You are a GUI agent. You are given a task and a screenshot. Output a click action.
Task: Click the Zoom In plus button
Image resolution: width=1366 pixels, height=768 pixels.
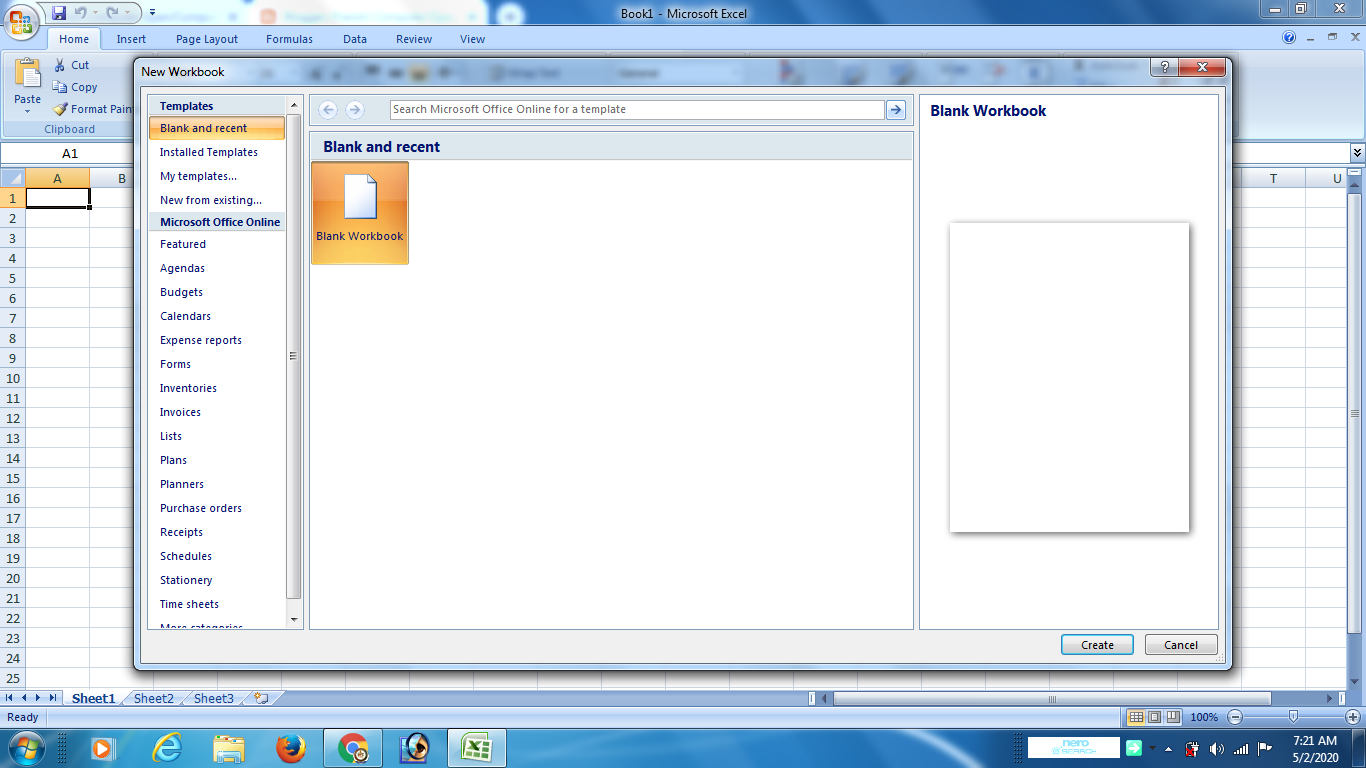click(x=1353, y=717)
